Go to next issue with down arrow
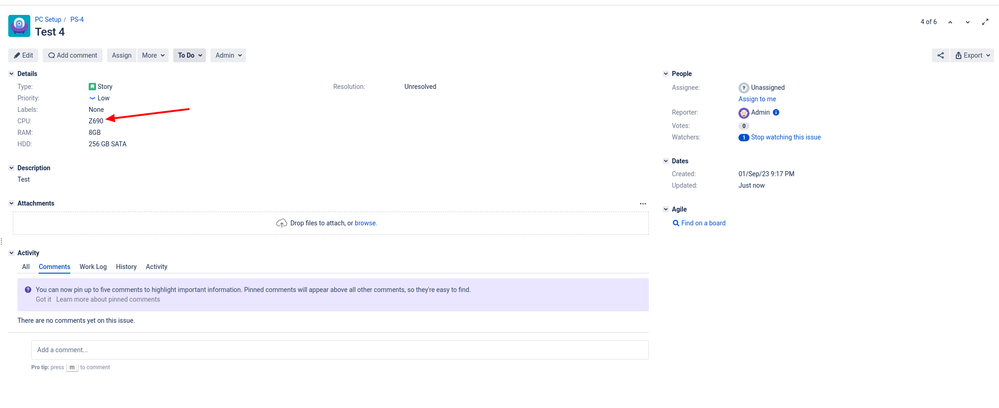The width and height of the screenshot is (999, 408). [x=968, y=22]
